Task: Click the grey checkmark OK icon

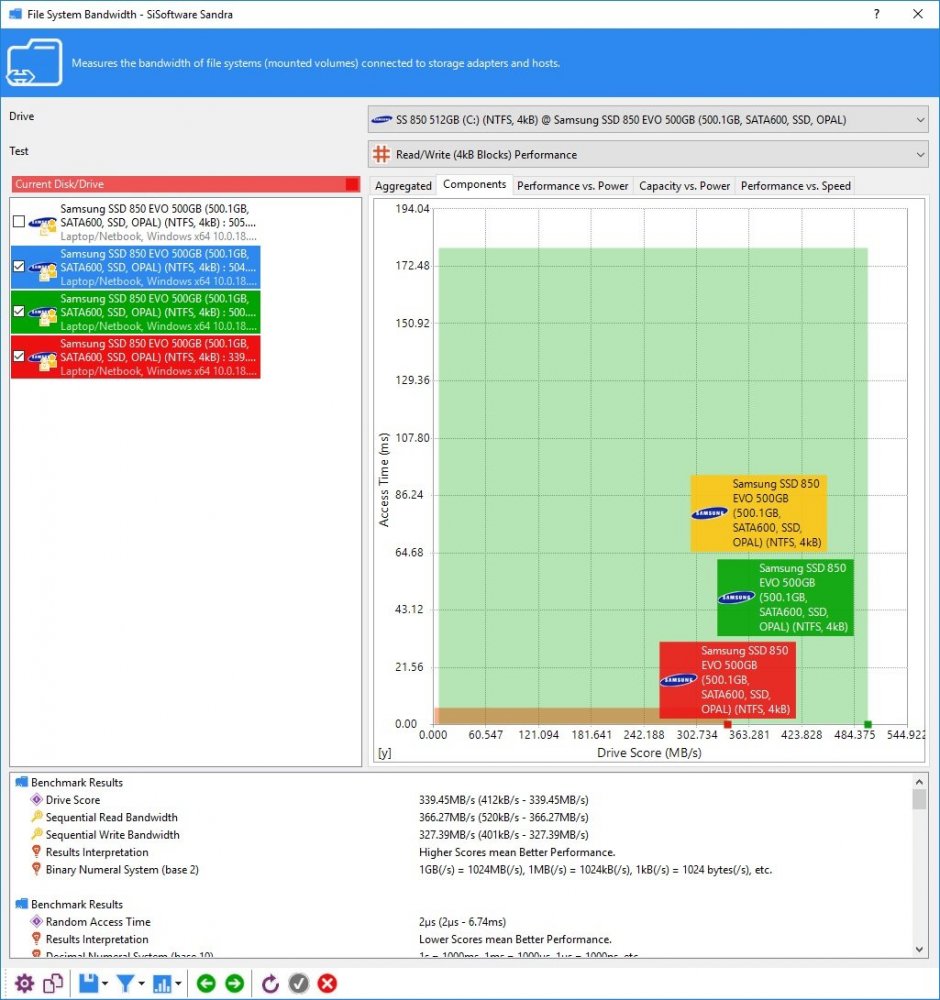Action: coord(298,983)
